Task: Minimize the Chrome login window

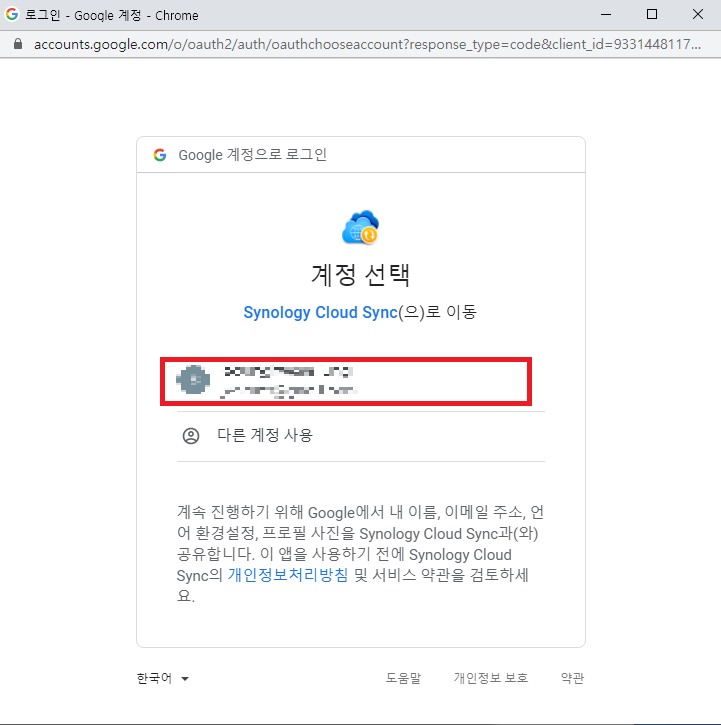Action: 606,15
